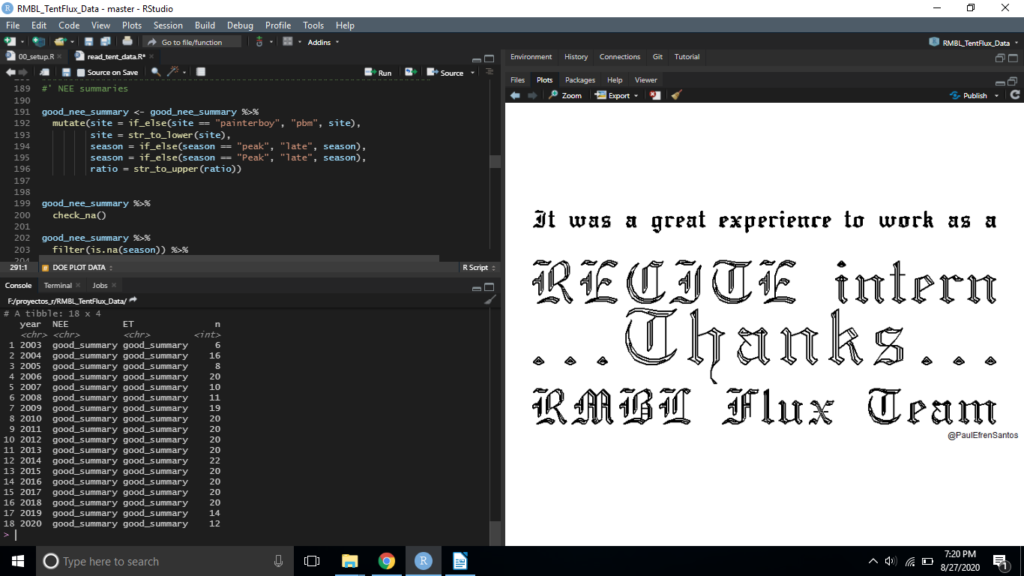Screen dimensions: 1024x576
Task: Expand the Export plot dropdown
Action: [x=636, y=96]
